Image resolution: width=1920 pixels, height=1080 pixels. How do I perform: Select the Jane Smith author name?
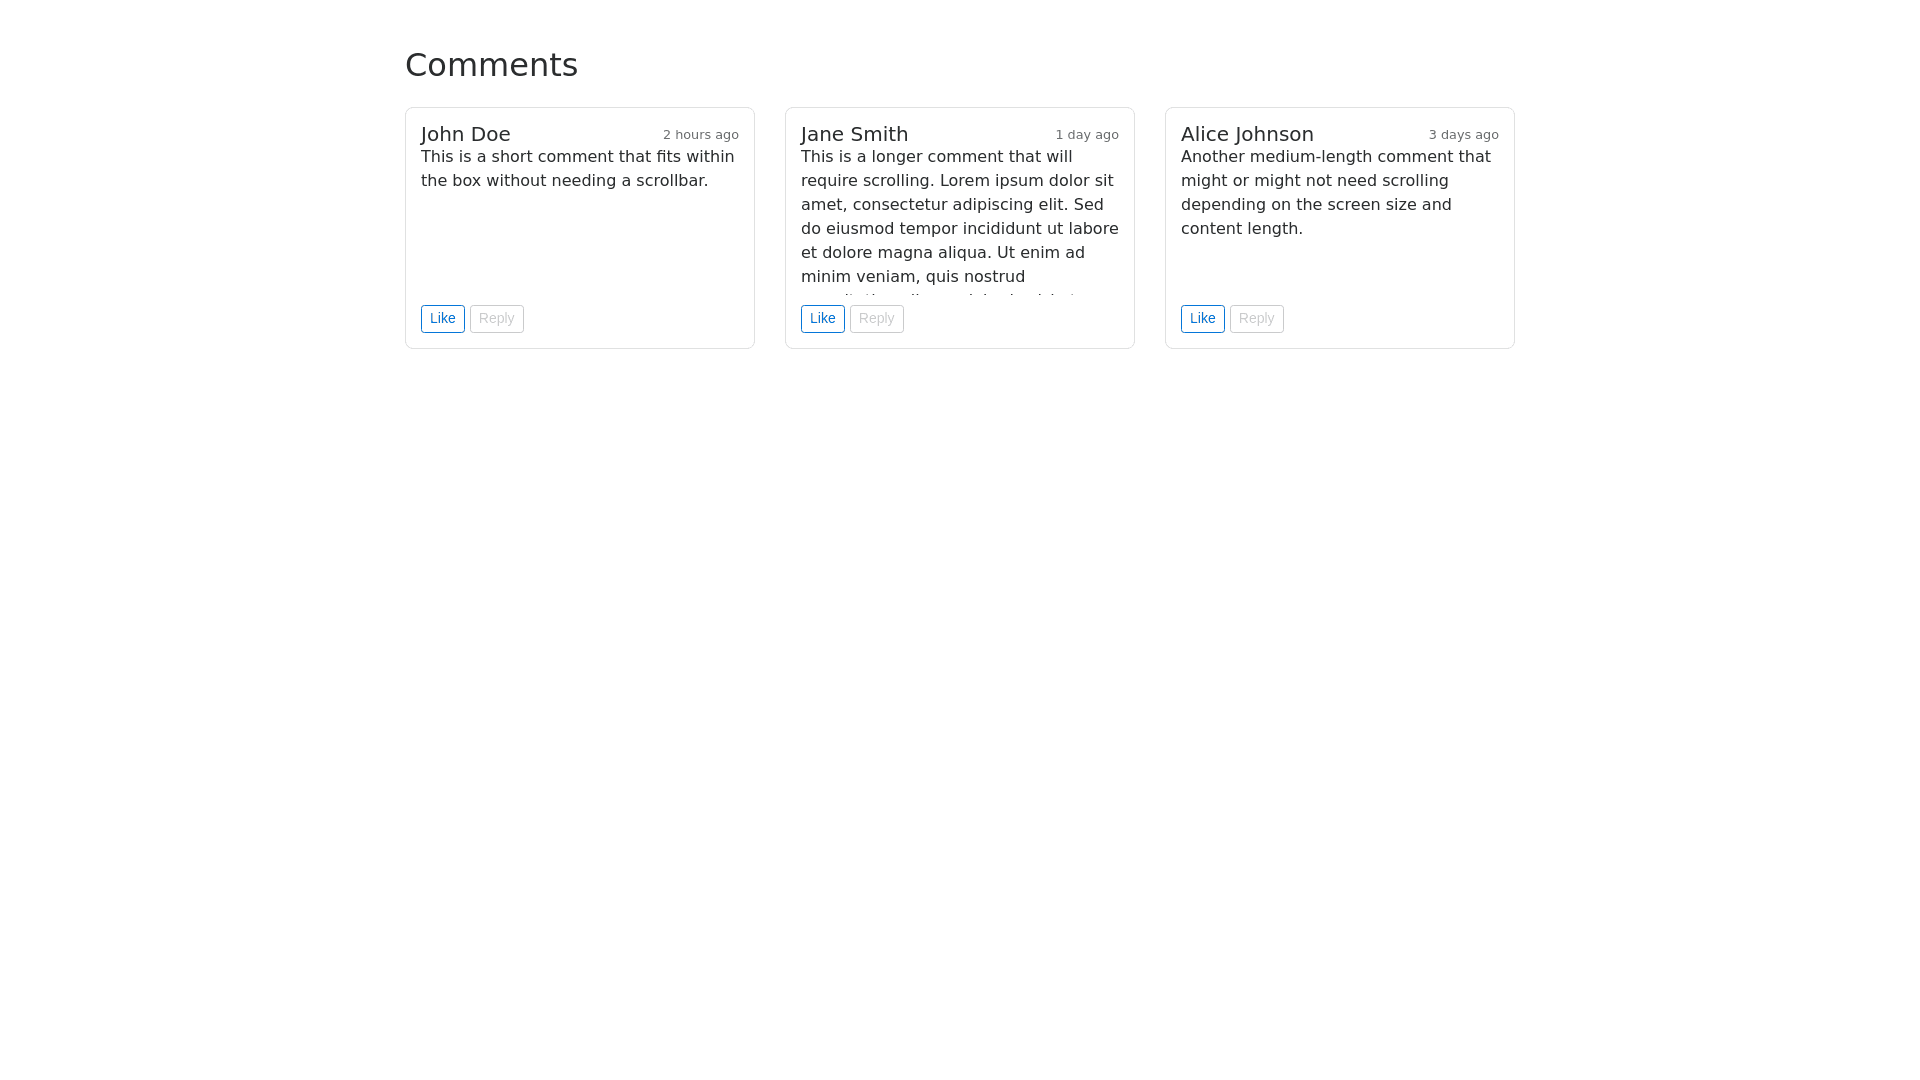pyautogui.click(x=854, y=134)
